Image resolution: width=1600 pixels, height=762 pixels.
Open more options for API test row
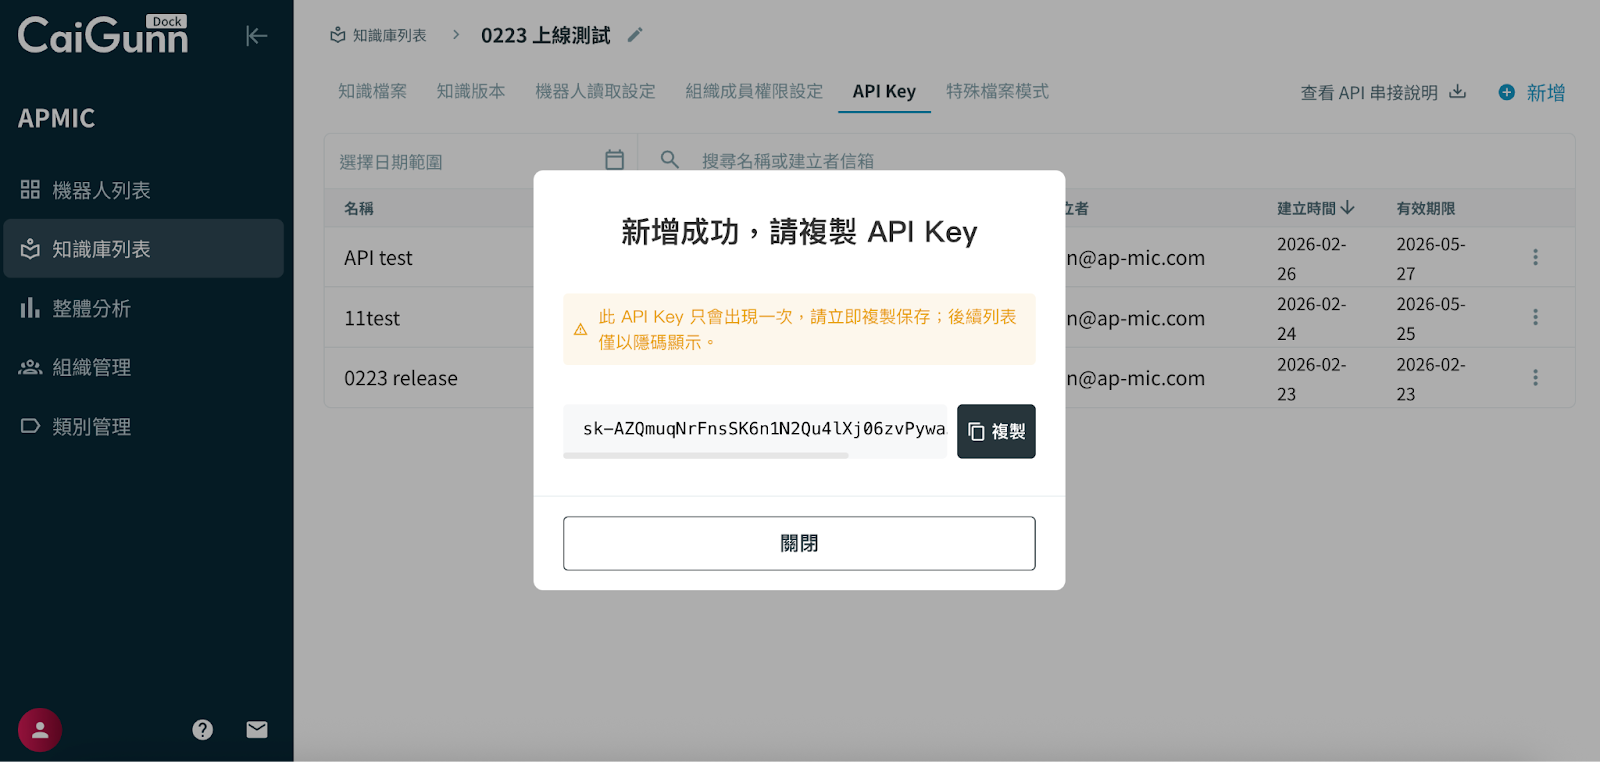pyautogui.click(x=1535, y=258)
